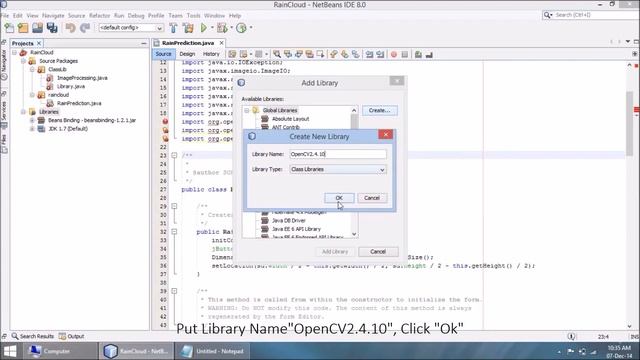This screenshot has width=640, height=360.
Task: Run the project with green play icon
Action: pyautogui.click(x=204, y=28)
